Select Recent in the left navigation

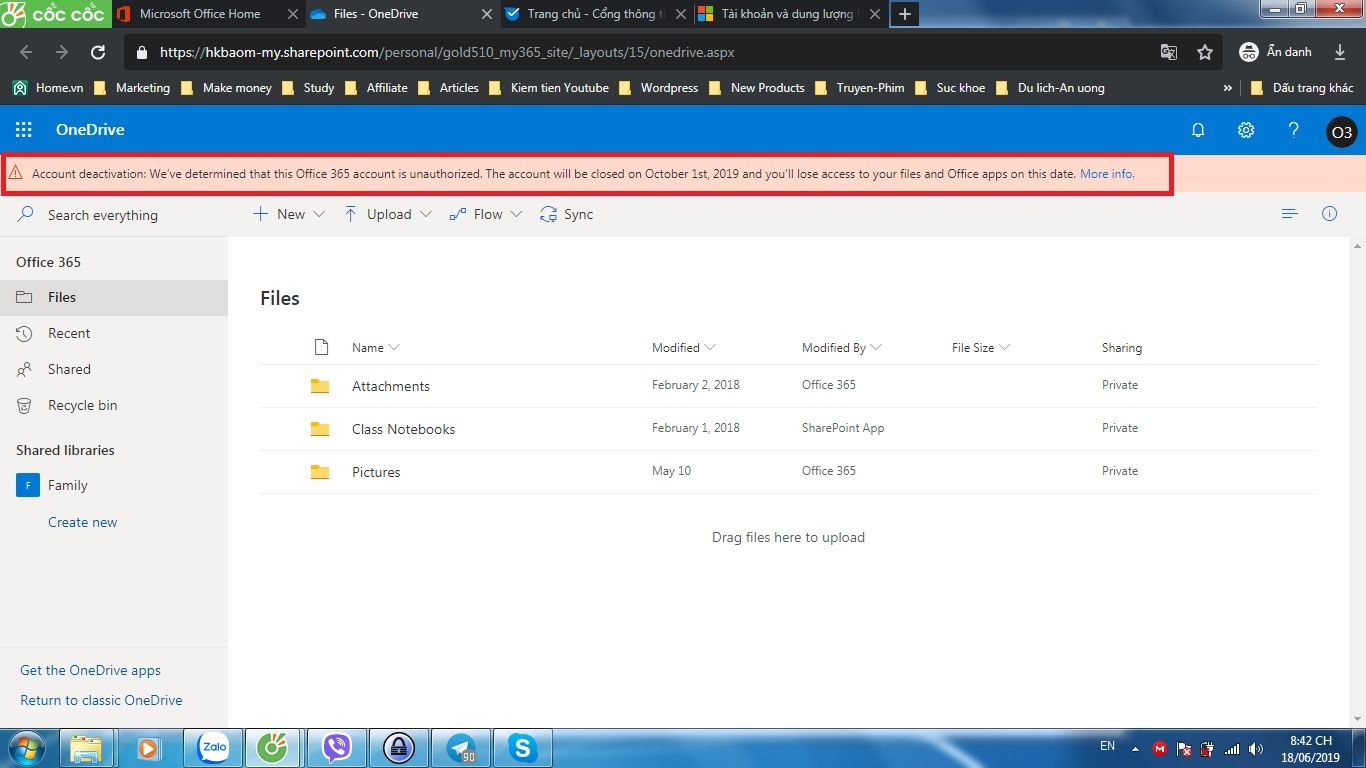coord(114,333)
